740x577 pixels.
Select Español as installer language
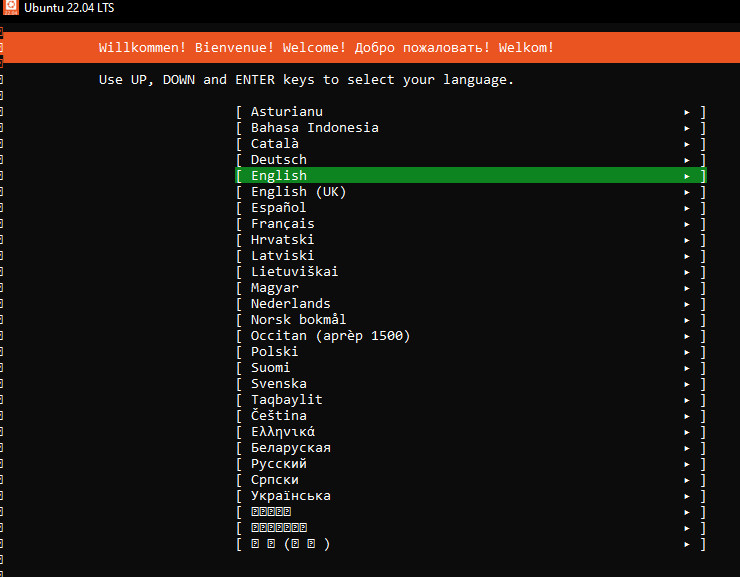pyautogui.click(x=279, y=208)
